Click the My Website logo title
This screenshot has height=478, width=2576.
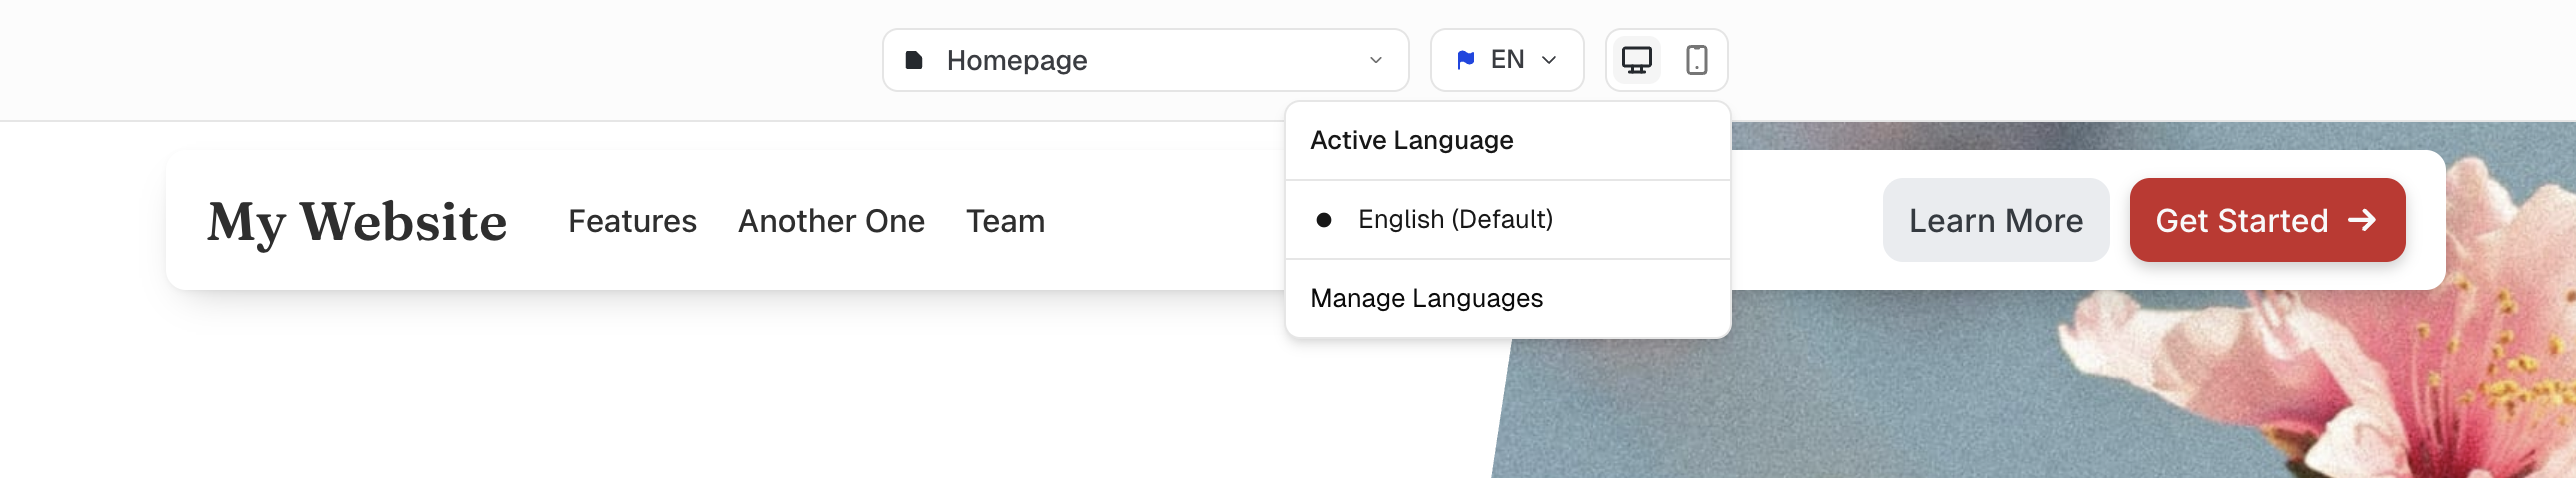coord(357,221)
